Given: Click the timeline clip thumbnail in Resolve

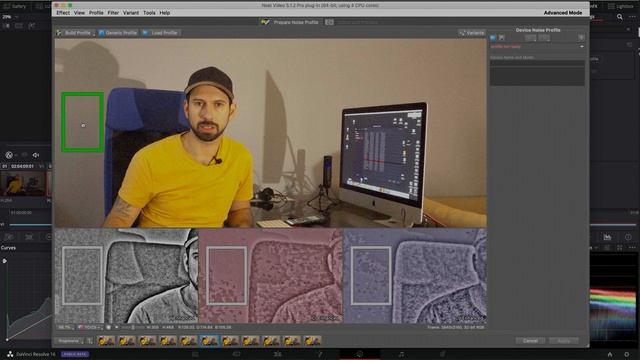Looking at the screenshot, I should [23, 184].
